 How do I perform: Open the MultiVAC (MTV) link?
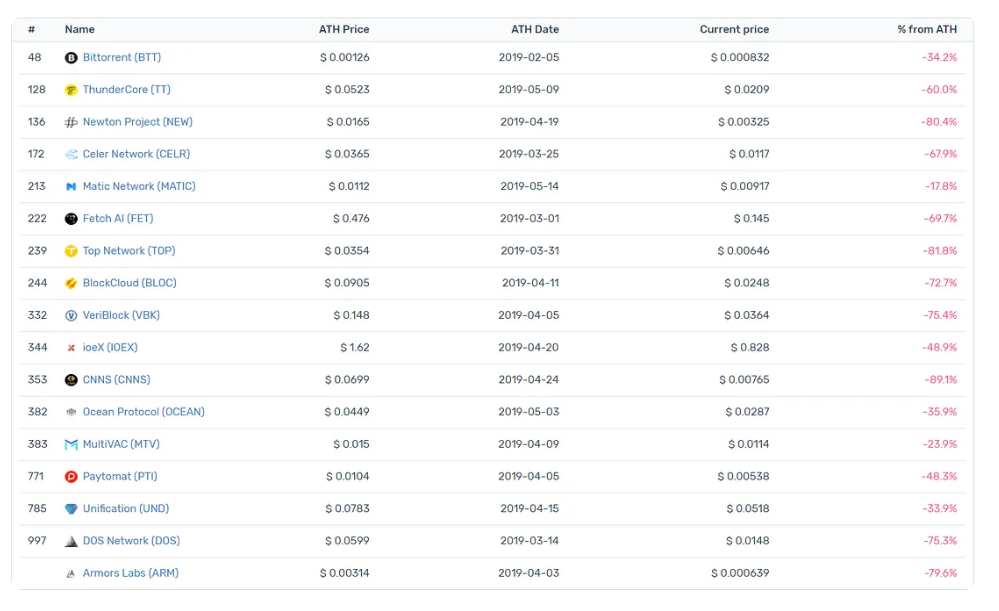pyautogui.click(x=121, y=444)
